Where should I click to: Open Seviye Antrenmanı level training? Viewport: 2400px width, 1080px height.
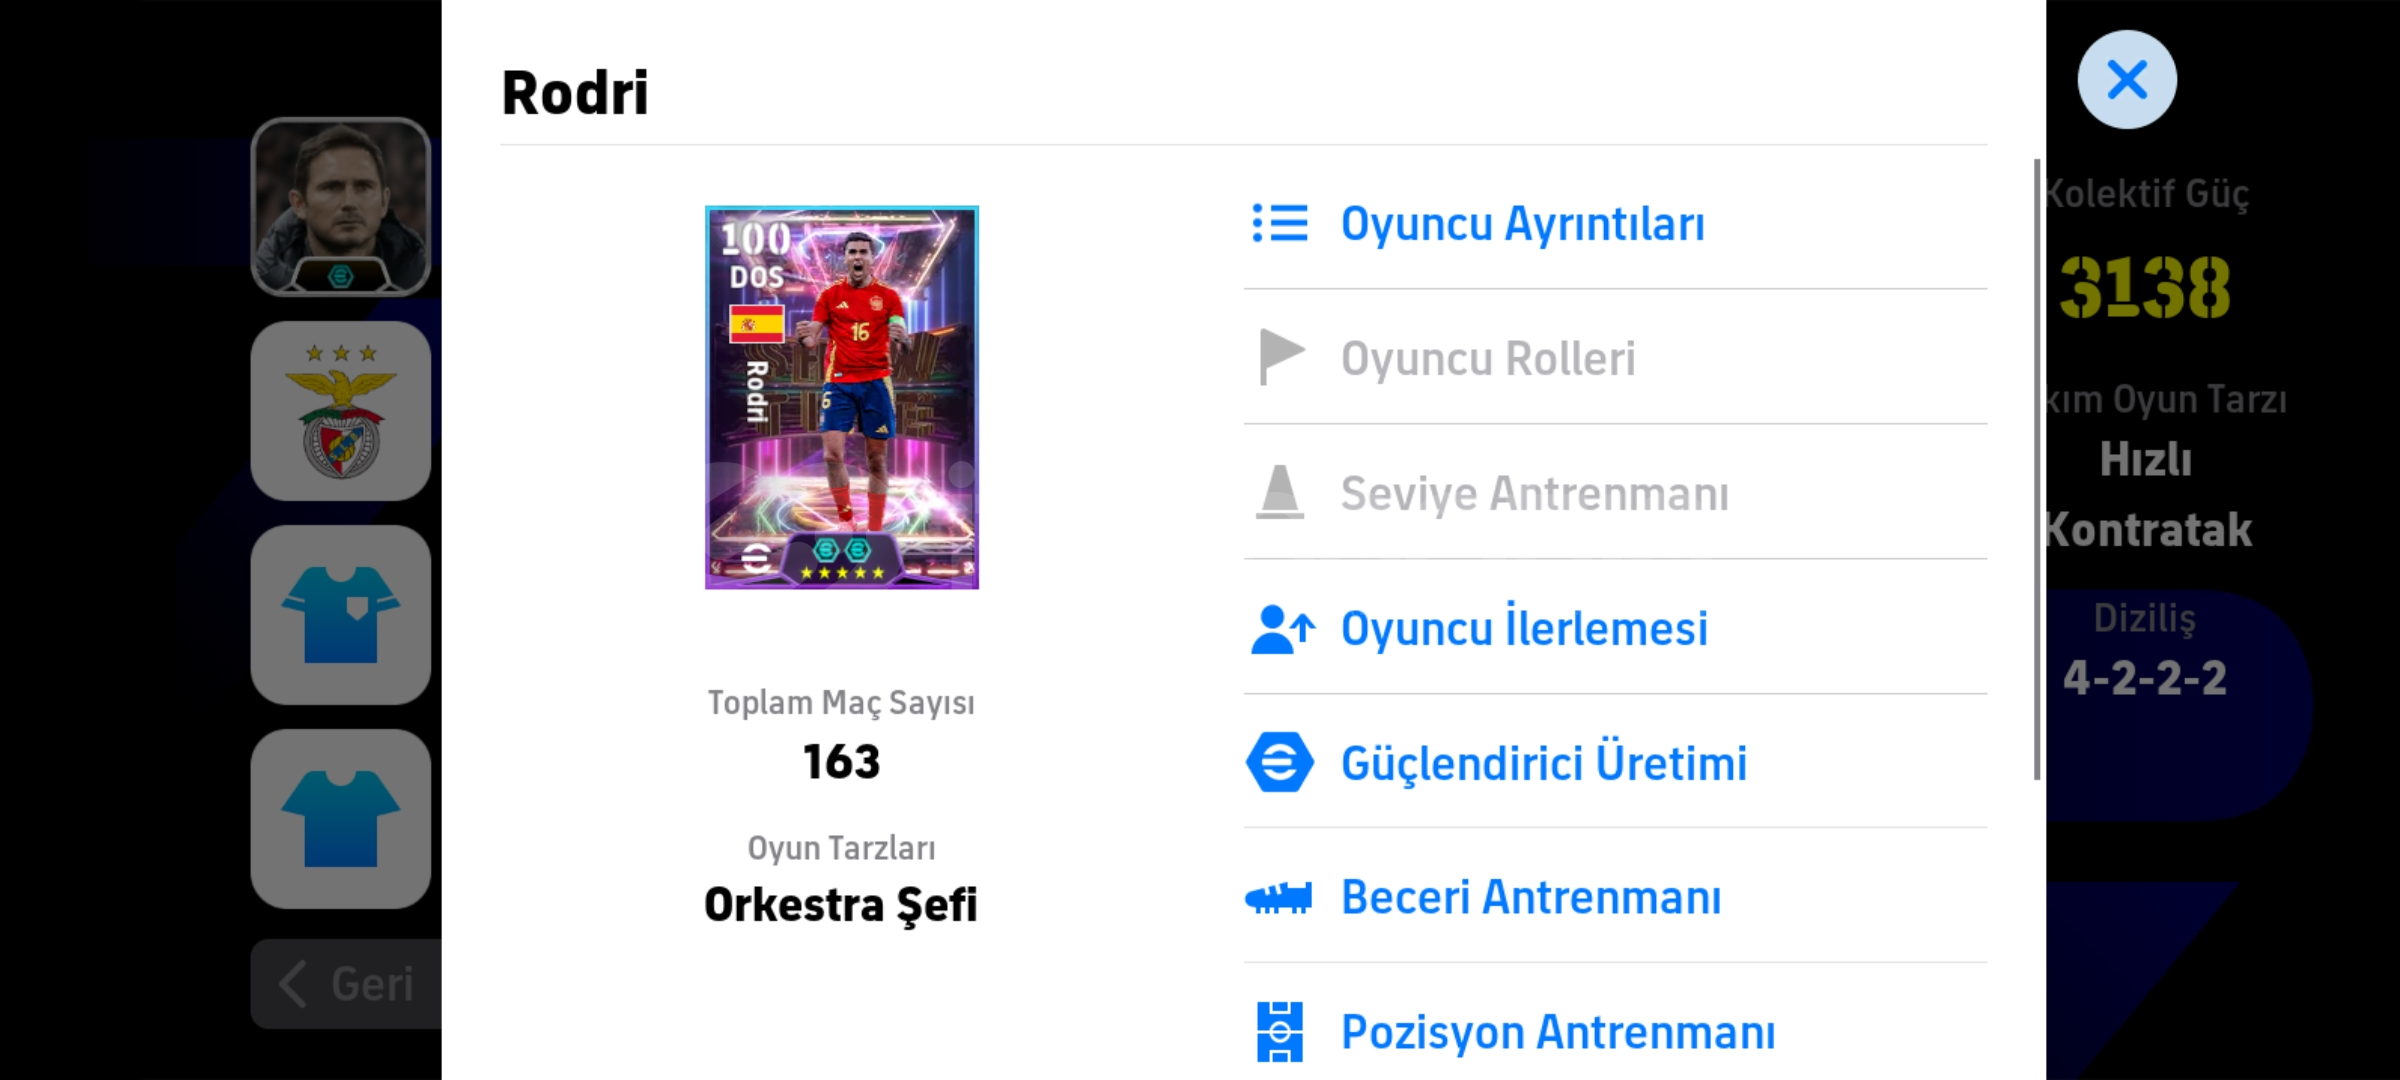[x=1534, y=494]
